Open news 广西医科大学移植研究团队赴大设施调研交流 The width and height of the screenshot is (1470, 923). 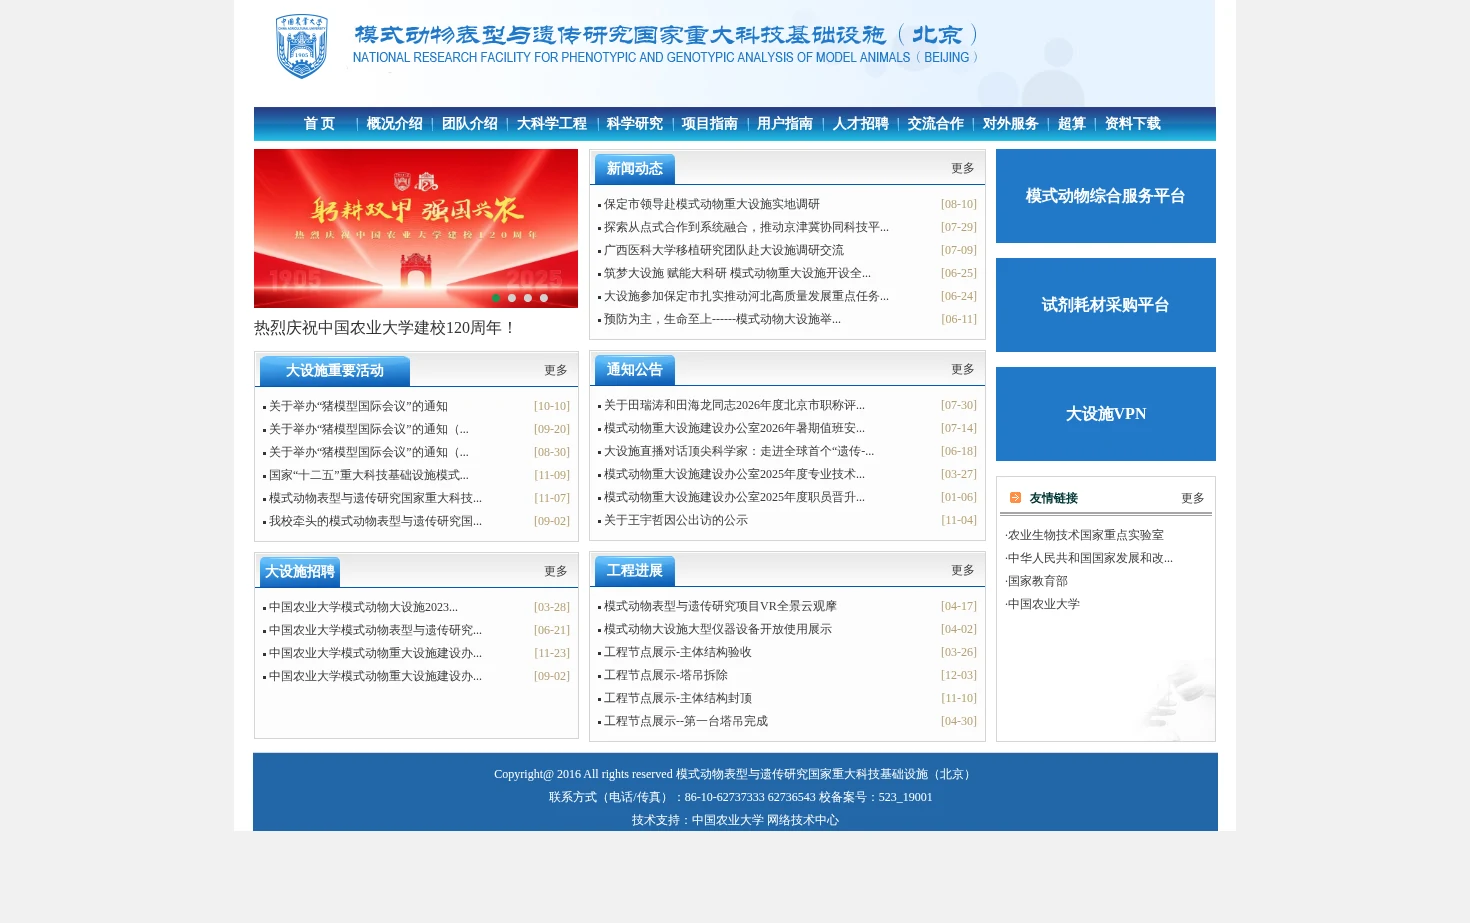coord(723,250)
